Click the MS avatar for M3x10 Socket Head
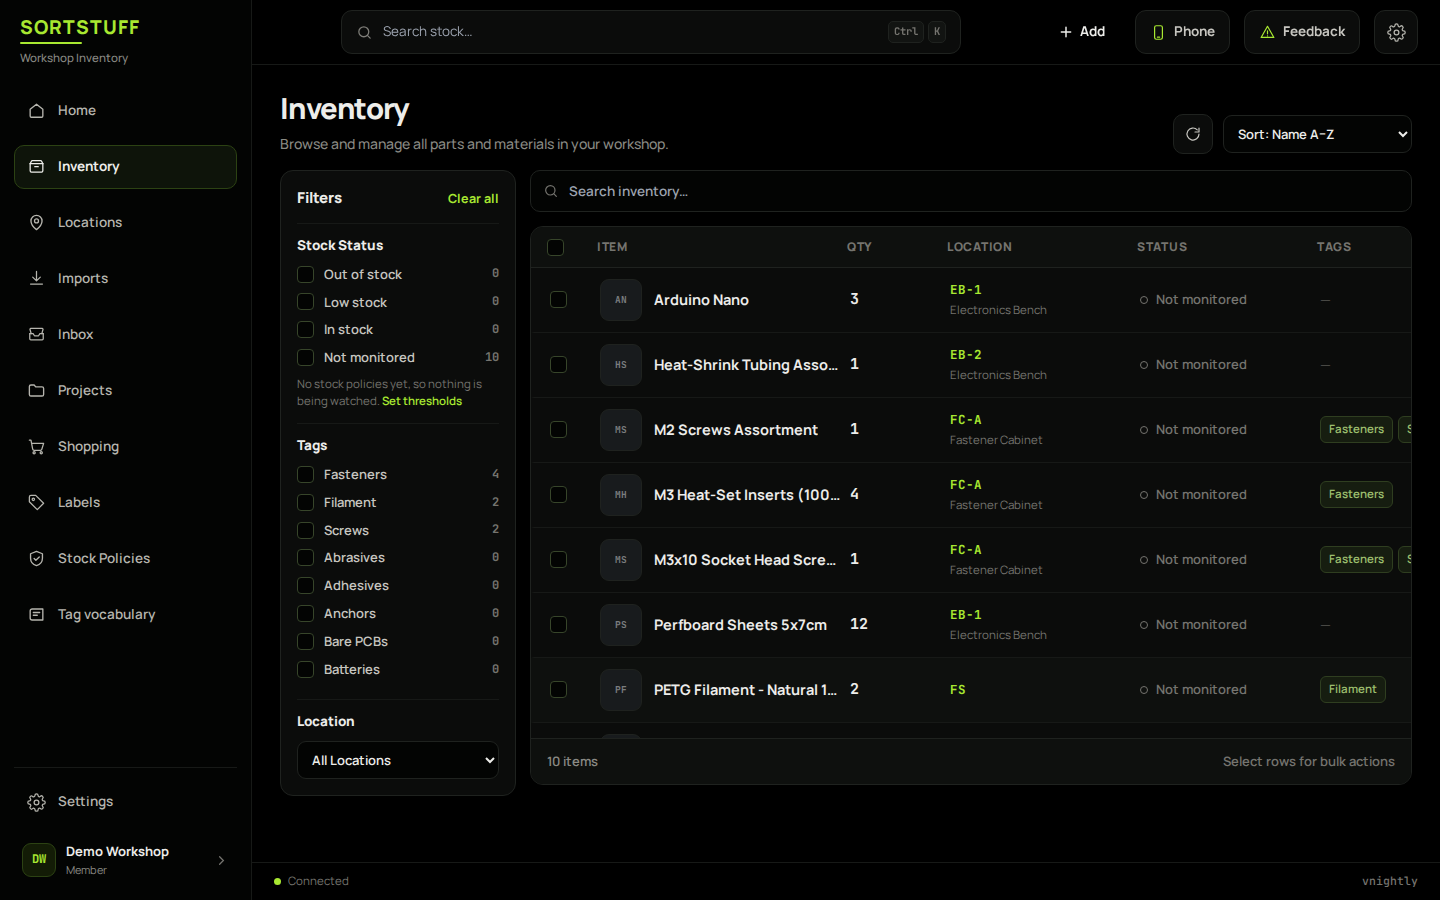The height and width of the screenshot is (900, 1440). point(621,560)
